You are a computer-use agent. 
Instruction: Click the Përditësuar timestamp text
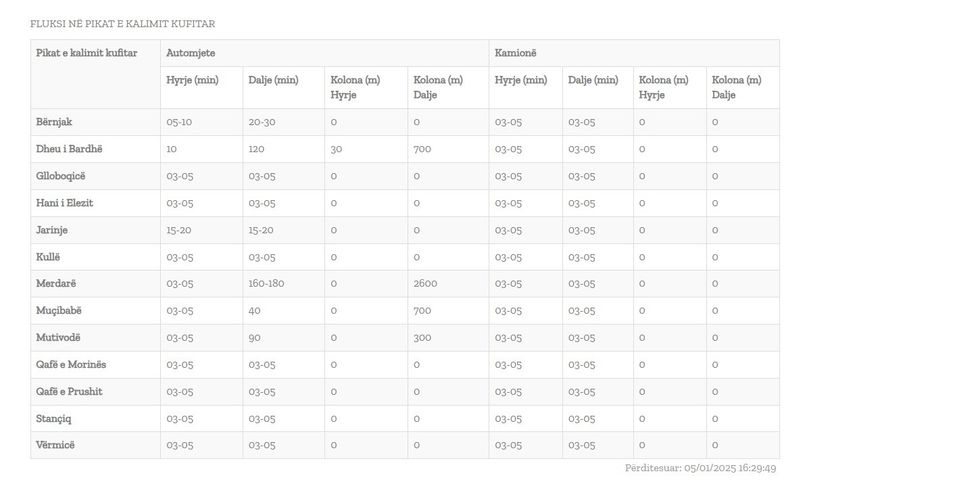700,468
